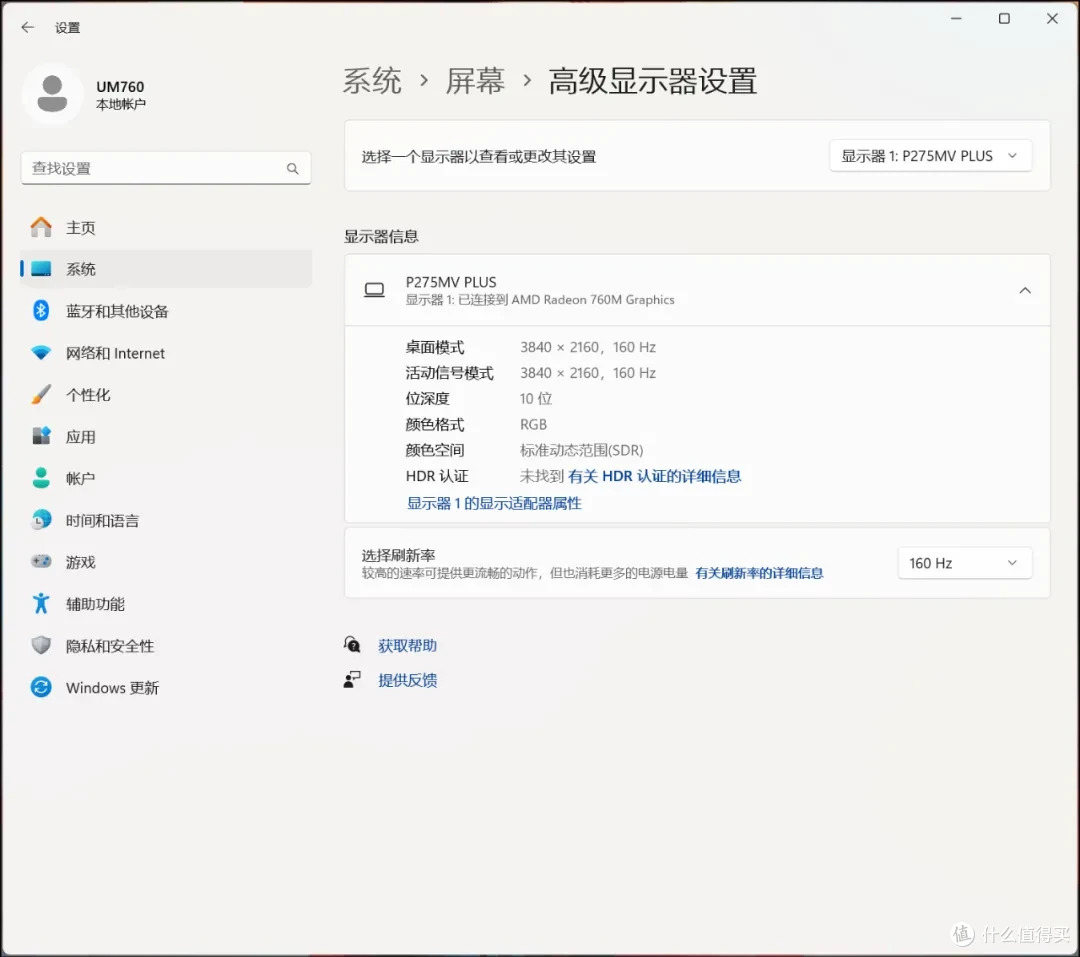Click the search magnifier icon
The height and width of the screenshot is (957, 1080).
pos(293,169)
